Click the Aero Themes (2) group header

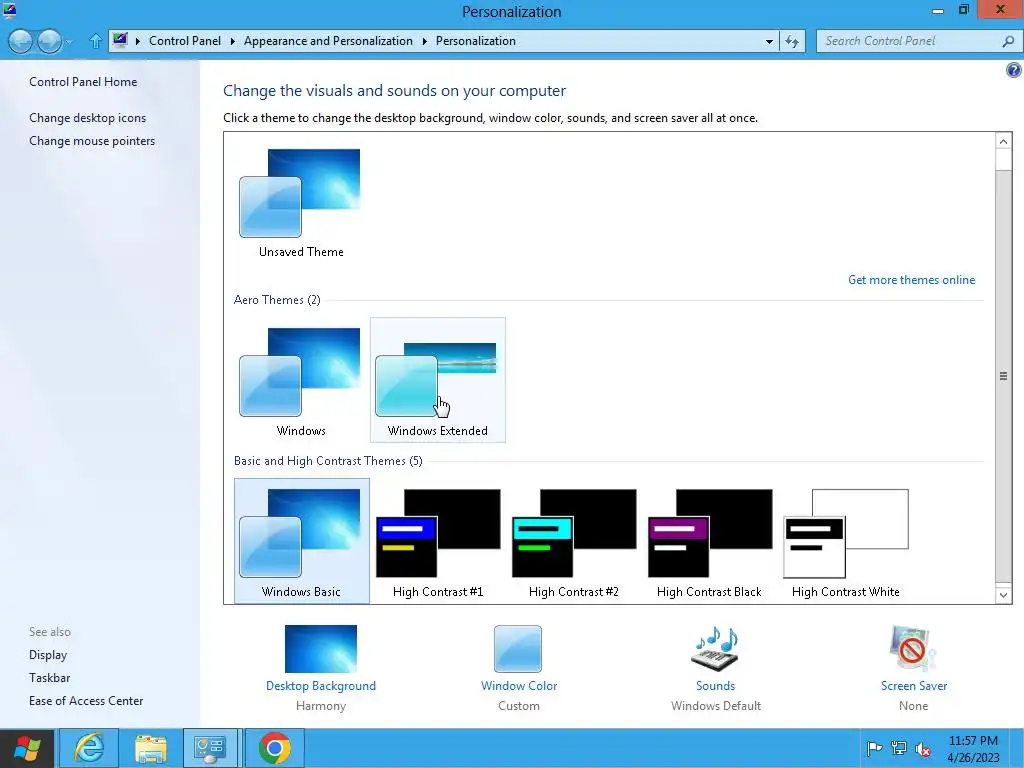(277, 300)
